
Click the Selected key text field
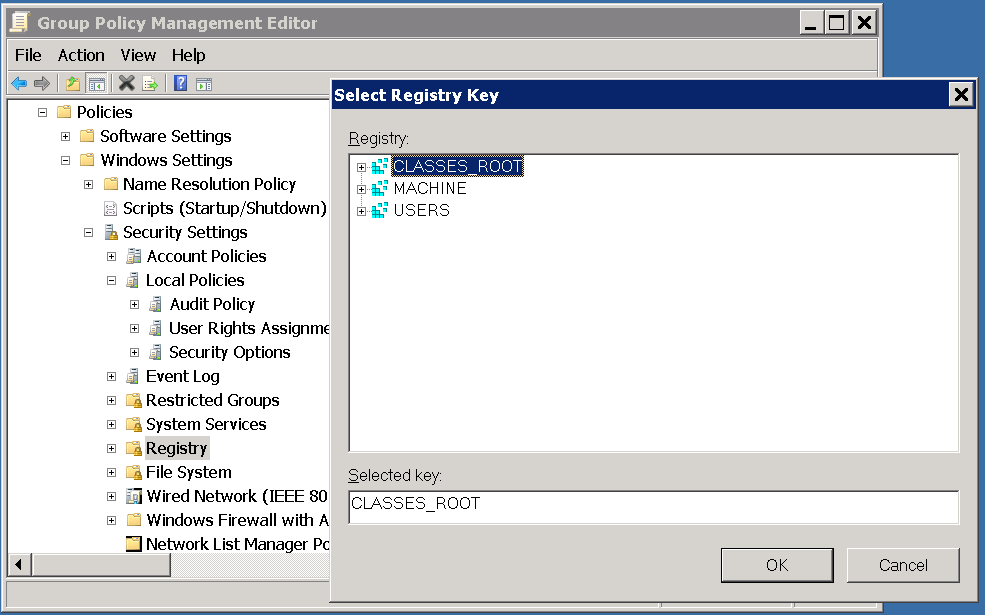coord(653,507)
